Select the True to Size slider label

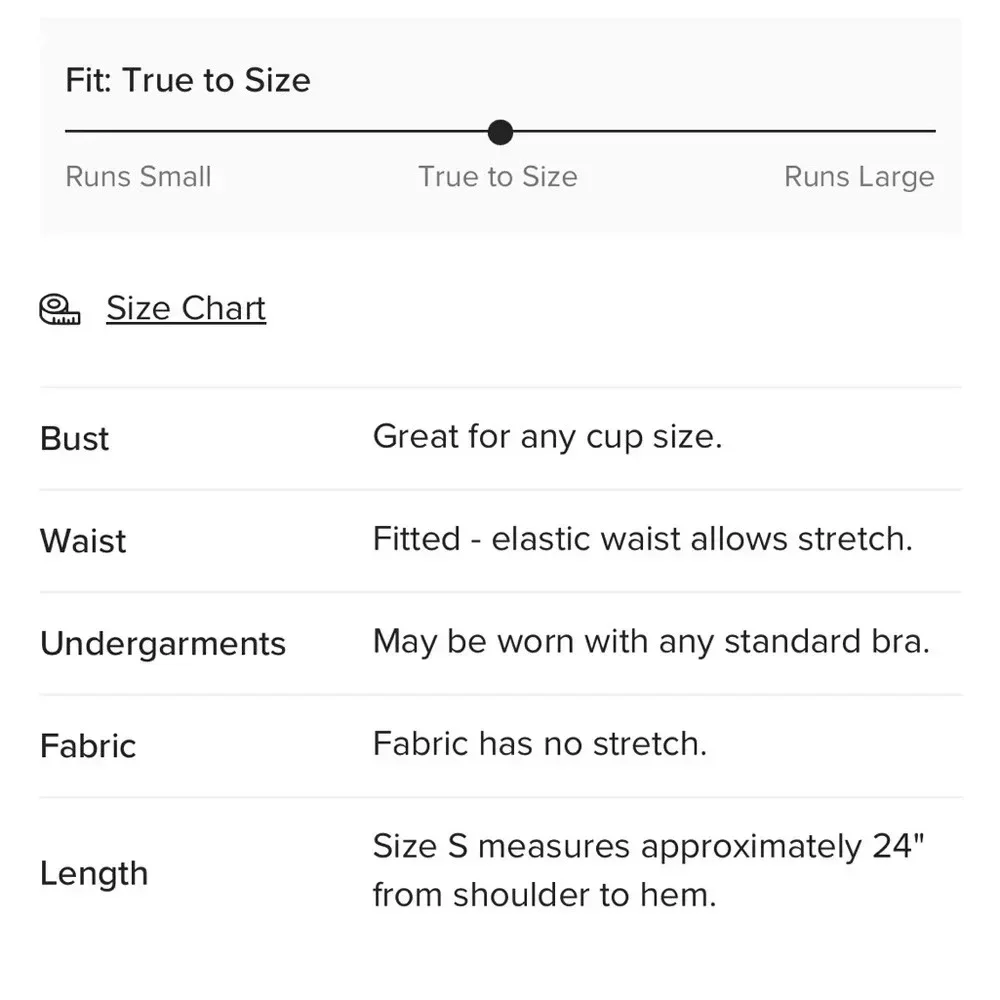498,177
